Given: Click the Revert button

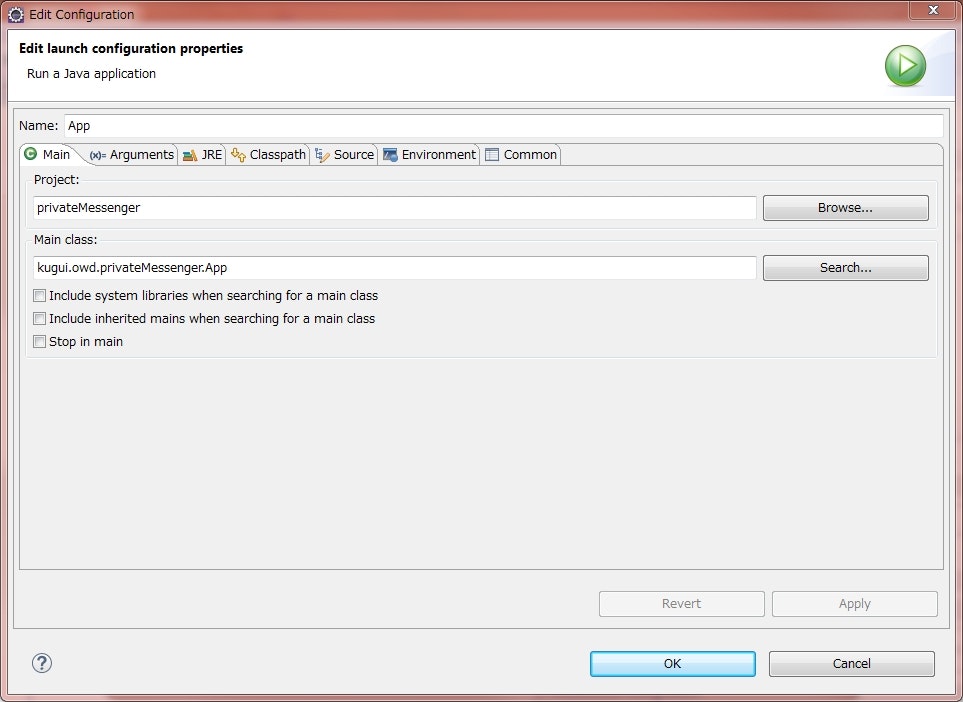Looking at the screenshot, I should pos(682,604).
